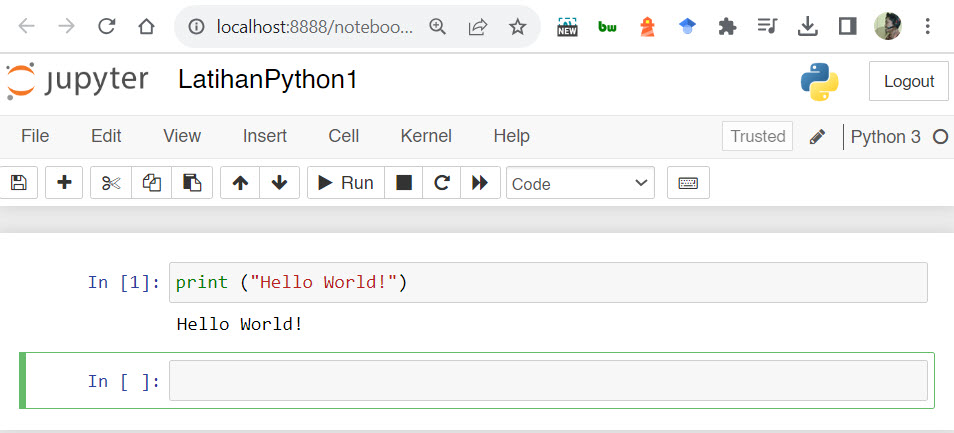Open the green bw extension icon

607,27
